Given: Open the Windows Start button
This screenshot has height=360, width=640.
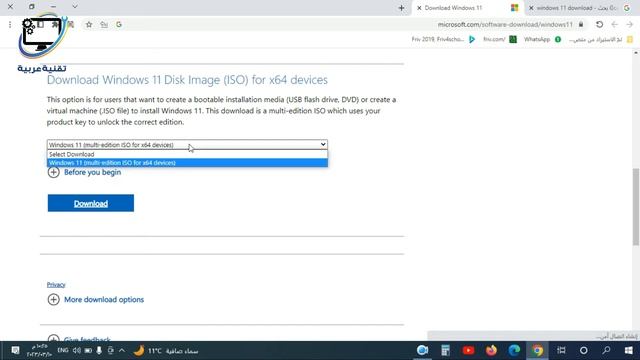Looking at the screenshot, I should click(629, 351).
